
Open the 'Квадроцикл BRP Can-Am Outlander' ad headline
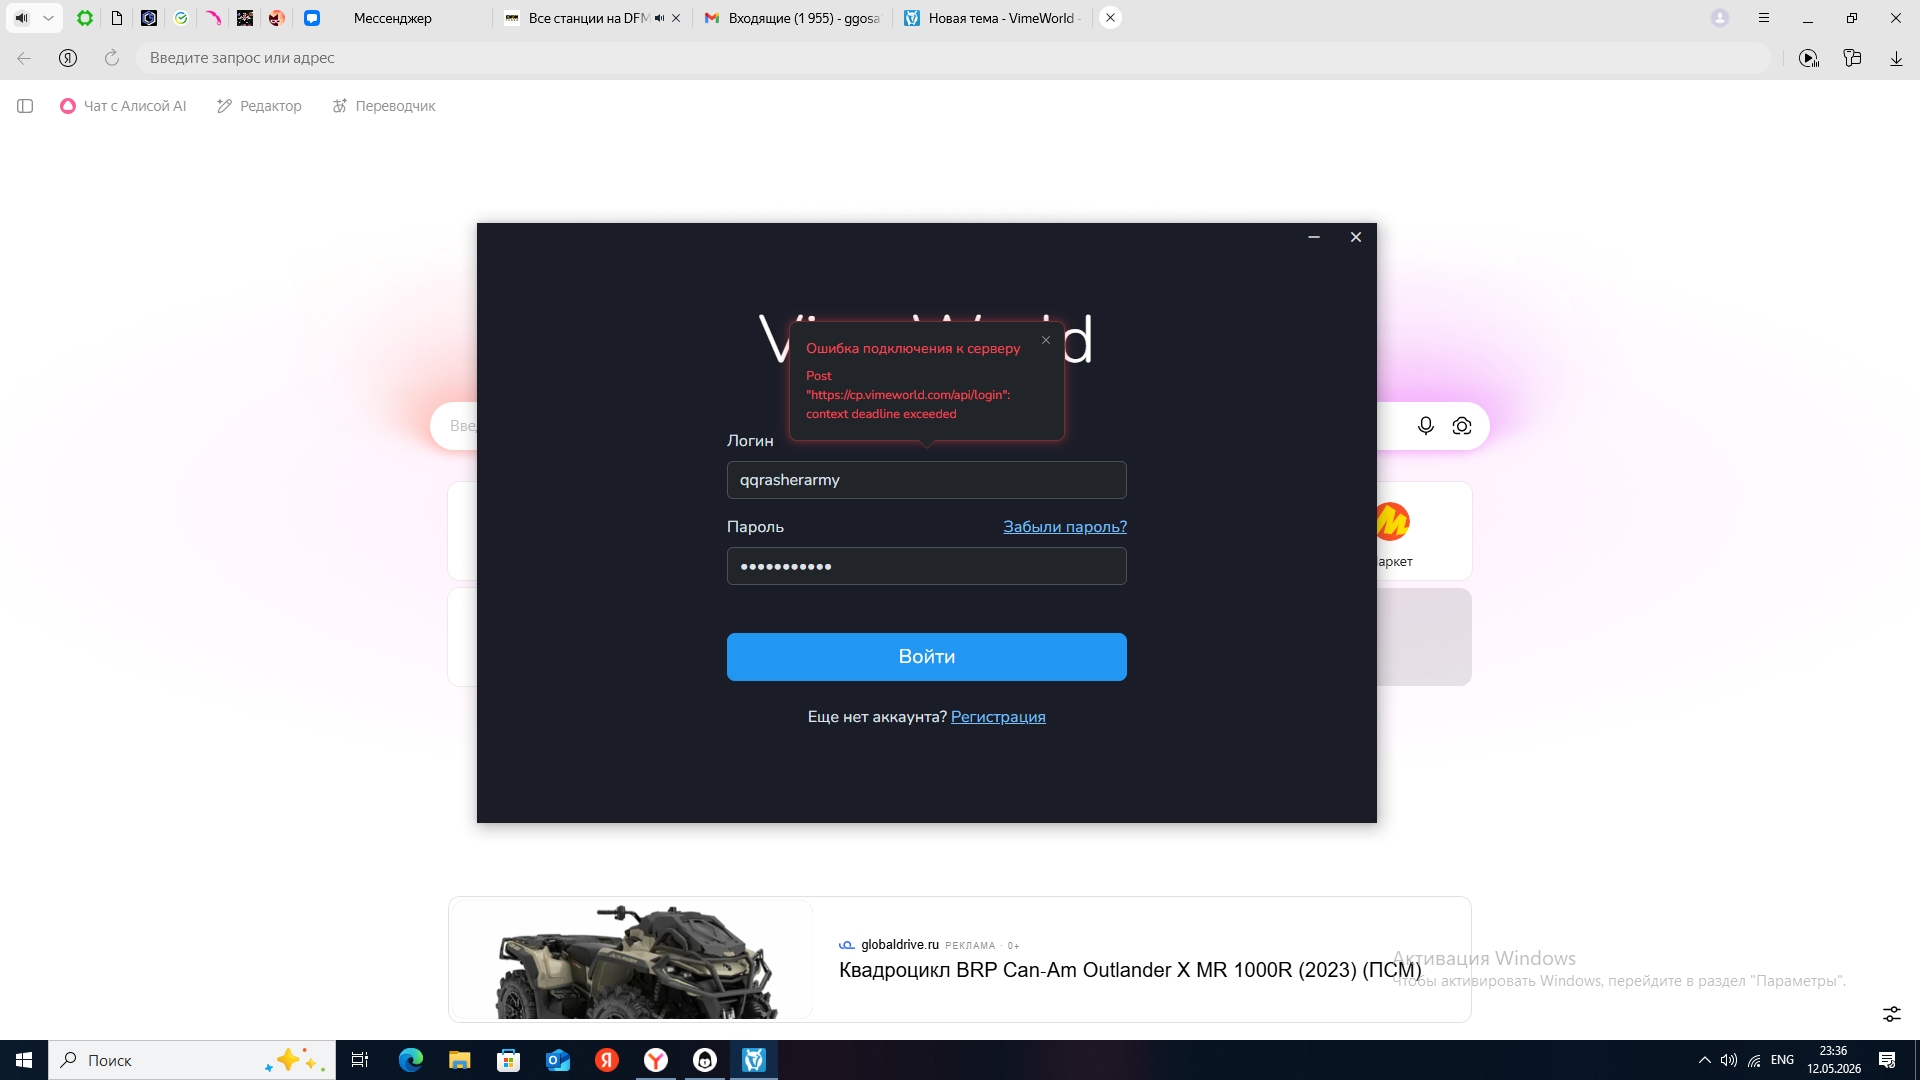tap(1130, 970)
